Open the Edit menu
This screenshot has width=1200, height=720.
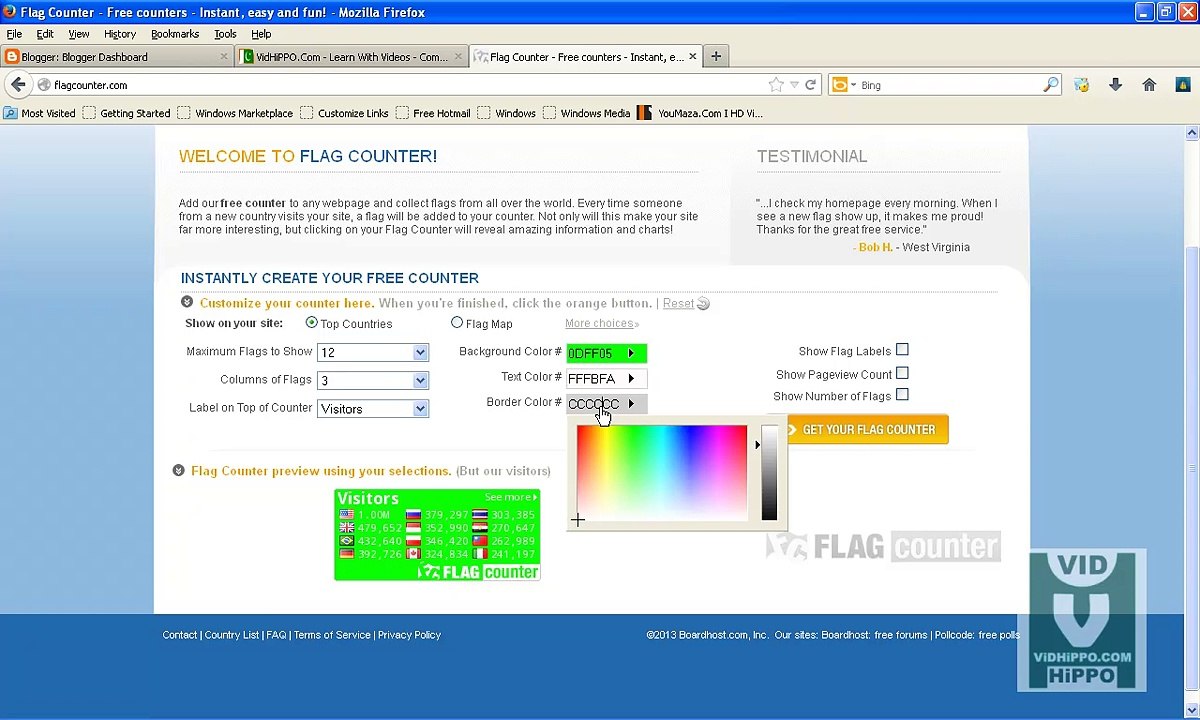click(45, 34)
